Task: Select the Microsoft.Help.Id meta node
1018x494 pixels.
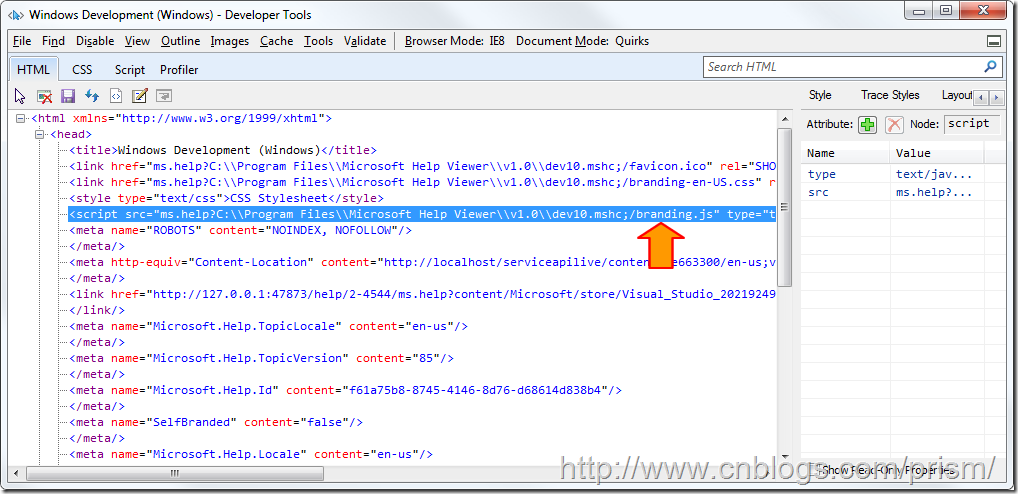Action: point(345,390)
